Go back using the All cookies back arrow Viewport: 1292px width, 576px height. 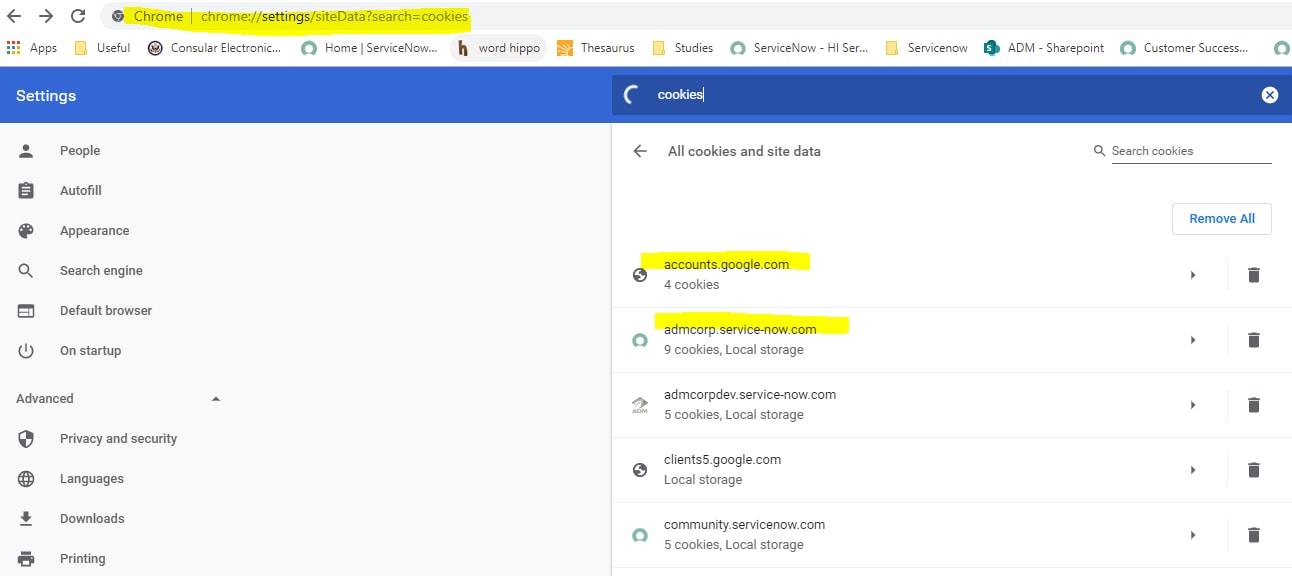coord(640,151)
